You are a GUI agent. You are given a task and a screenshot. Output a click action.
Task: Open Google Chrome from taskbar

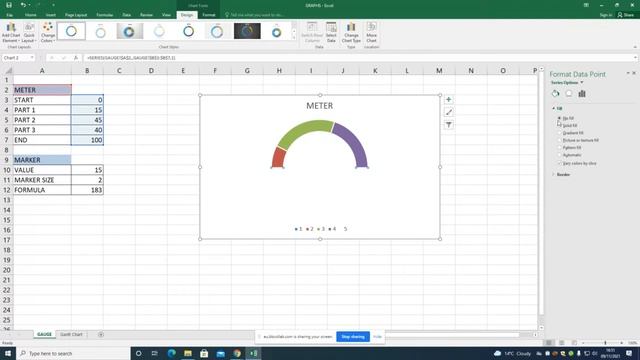pos(237,353)
